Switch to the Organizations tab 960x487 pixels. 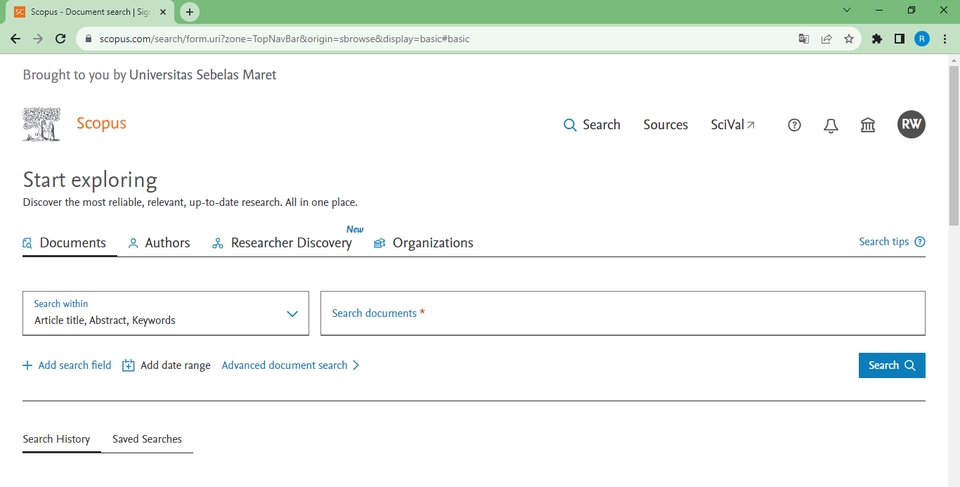(x=424, y=243)
